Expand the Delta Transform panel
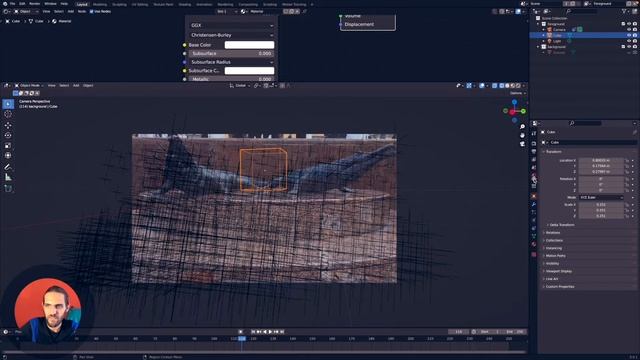The image size is (640, 360). tap(562, 225)
